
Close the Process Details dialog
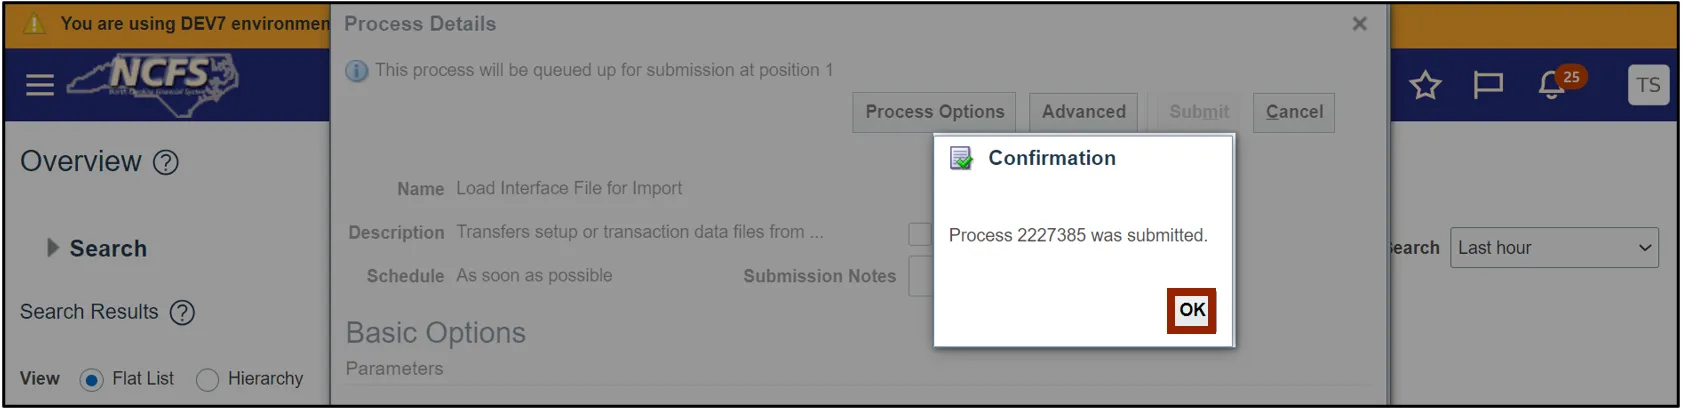(x=1359, y=24)
